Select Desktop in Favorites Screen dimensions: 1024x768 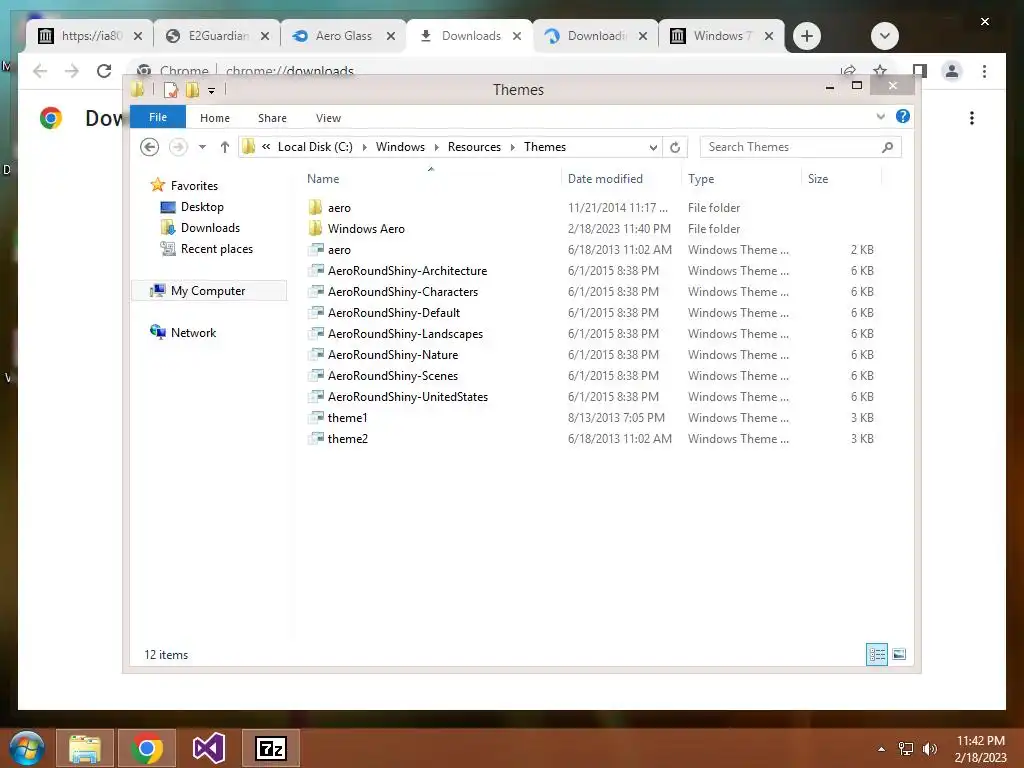[x=202, y=207]
